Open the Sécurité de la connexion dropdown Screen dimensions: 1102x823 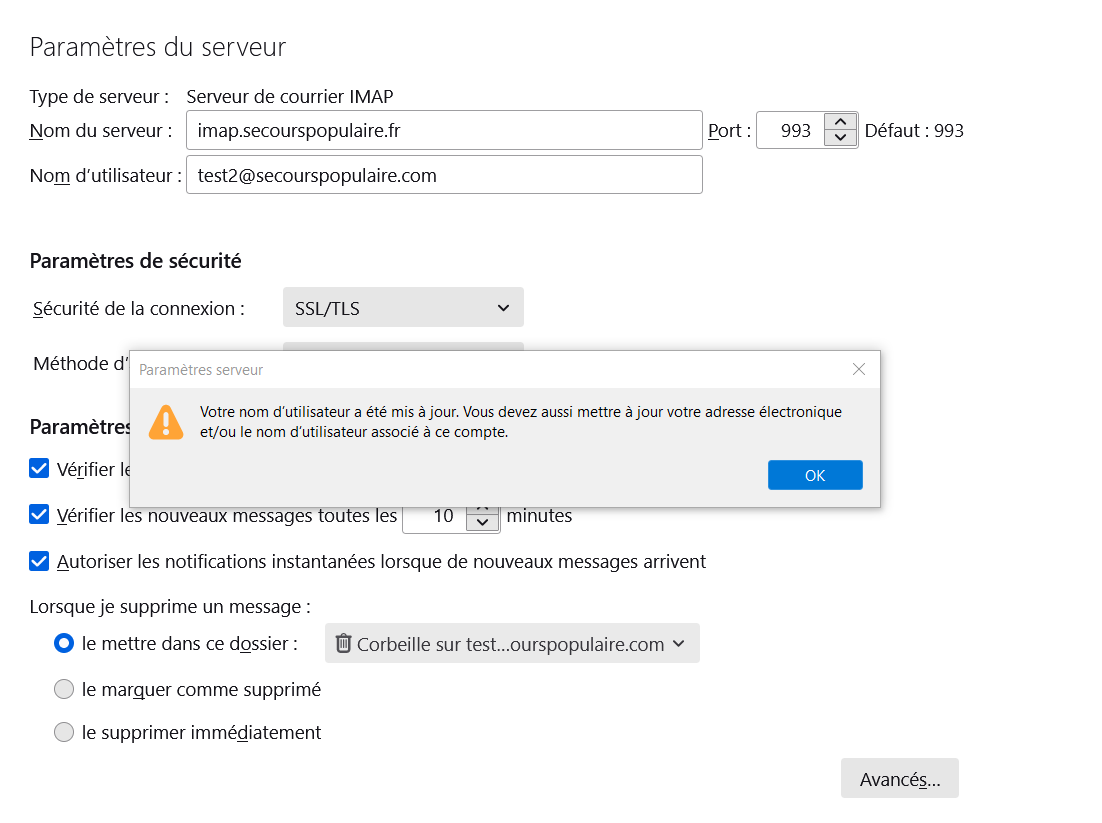tap(403, 308)
